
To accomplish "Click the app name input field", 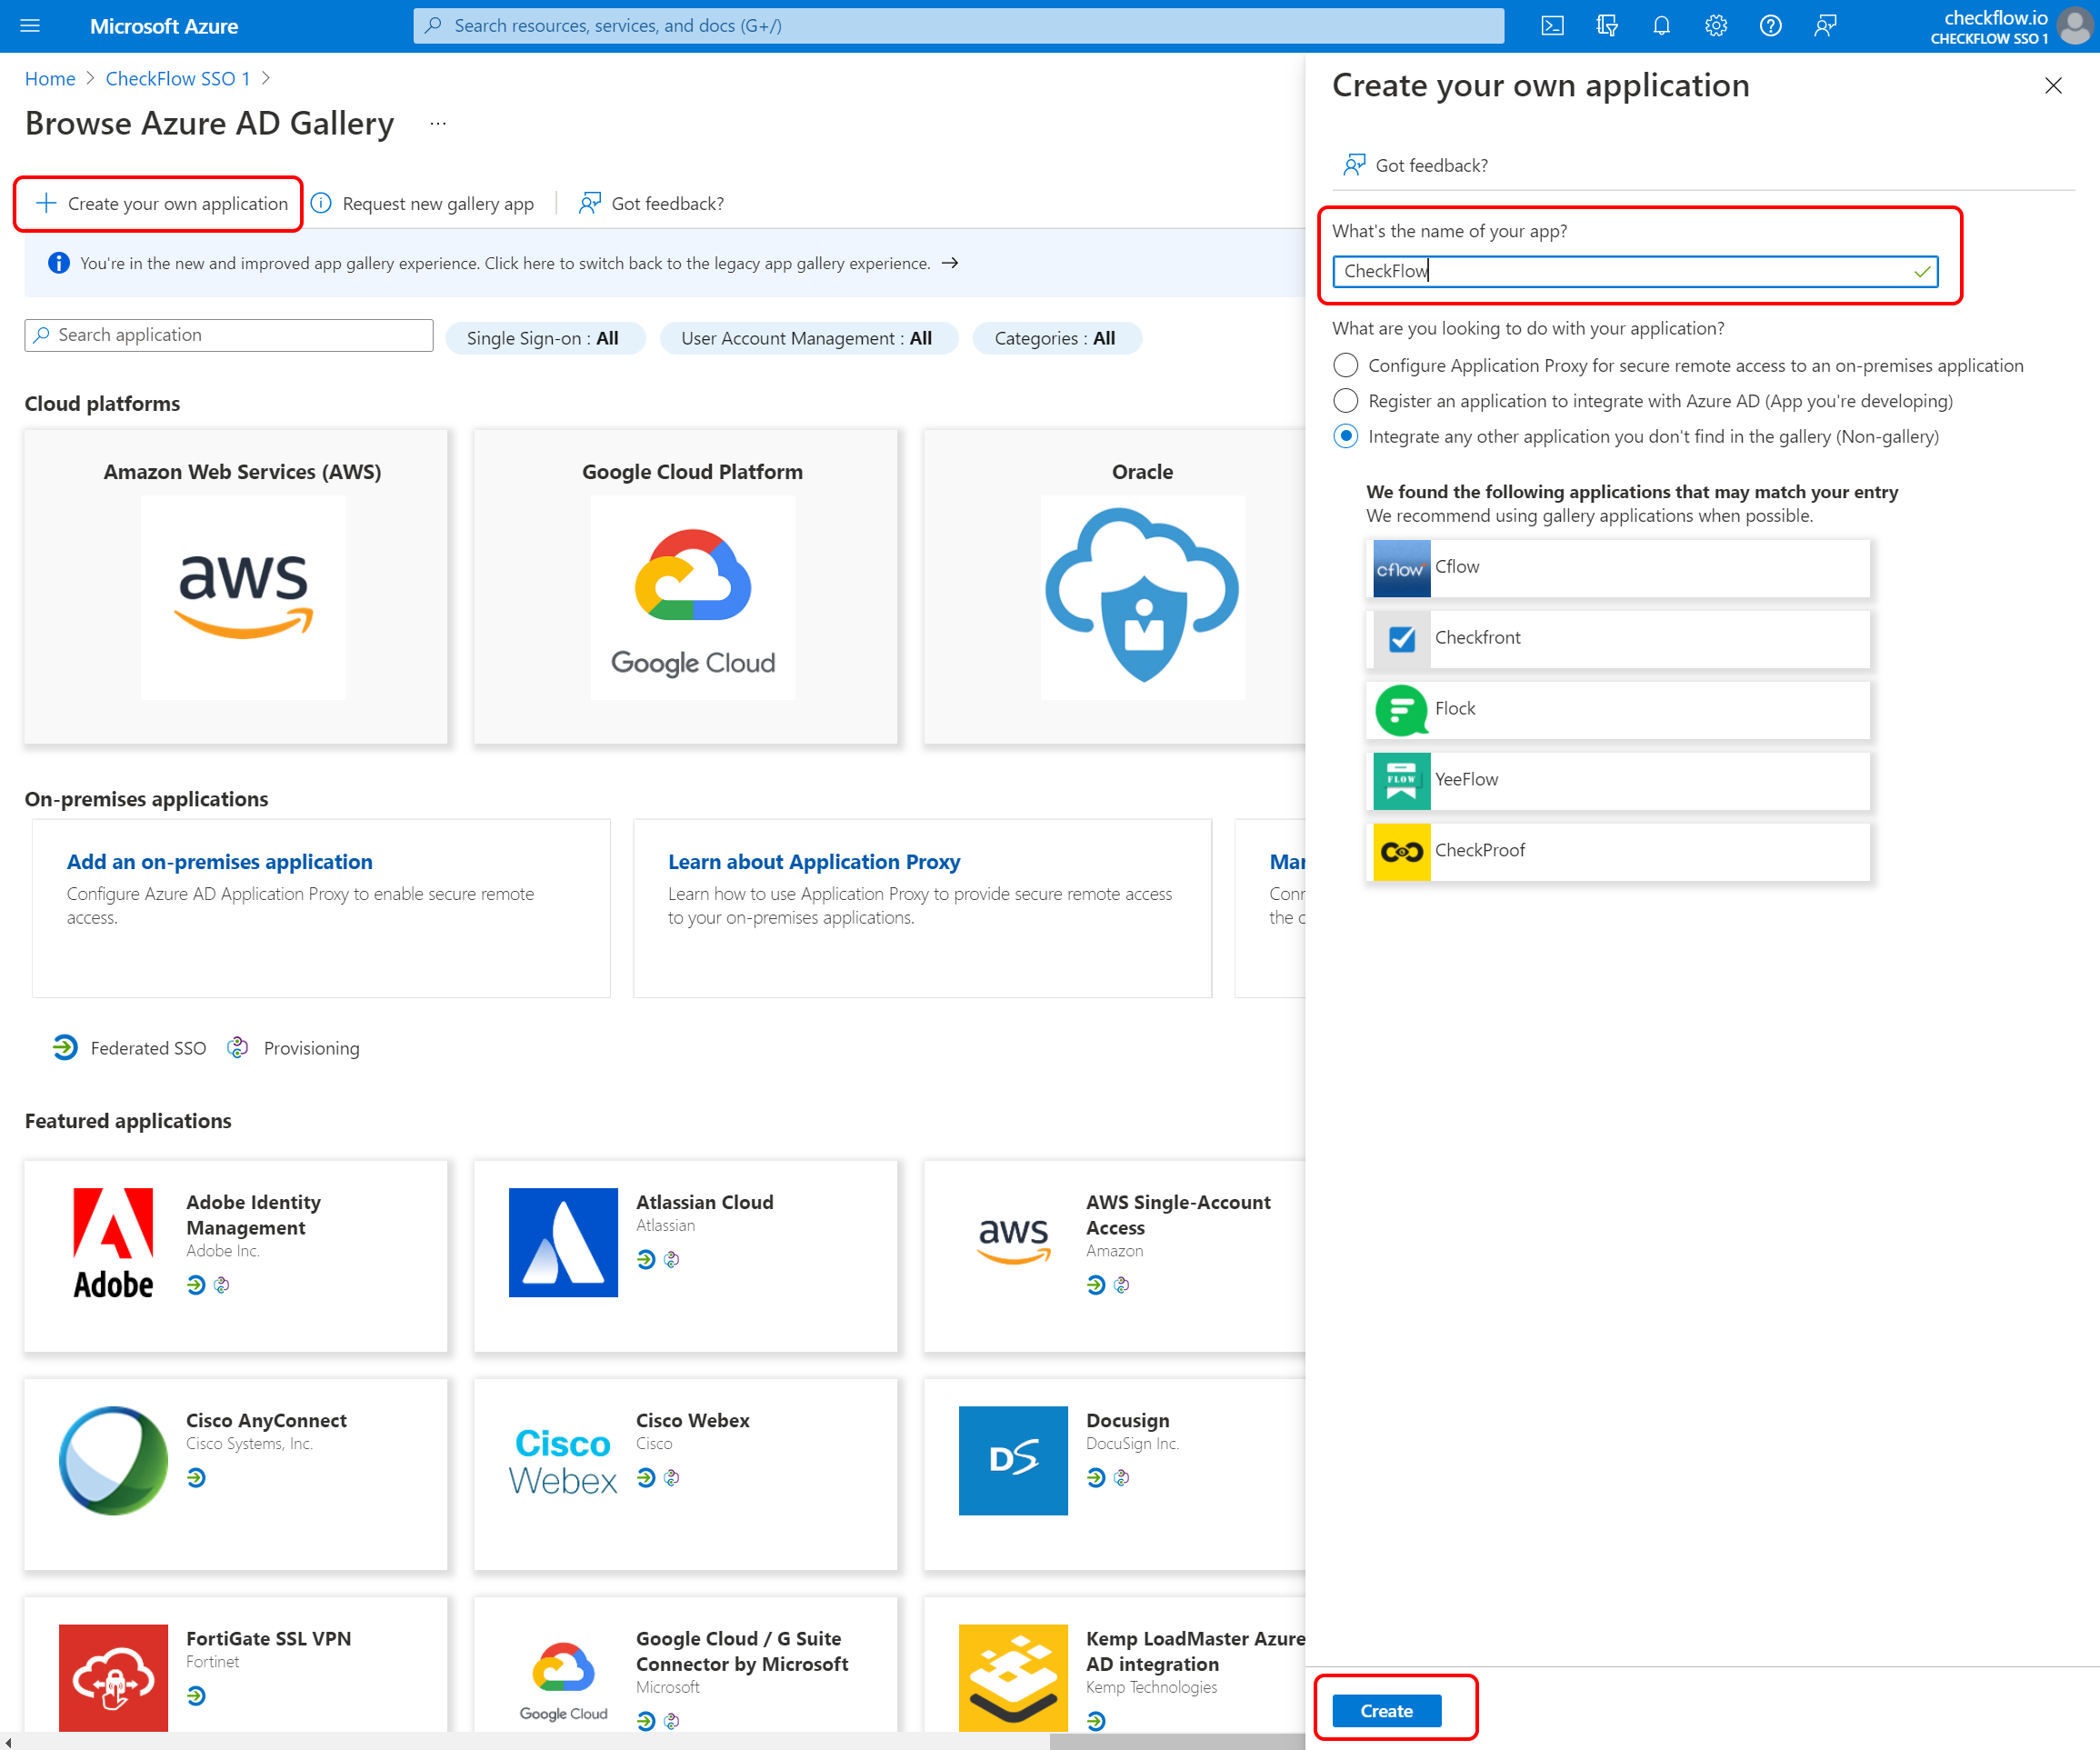I will coord(1635,270).
